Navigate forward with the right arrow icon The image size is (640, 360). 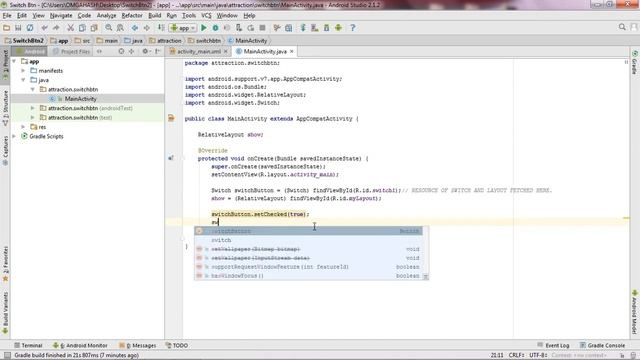coord(147,28)
